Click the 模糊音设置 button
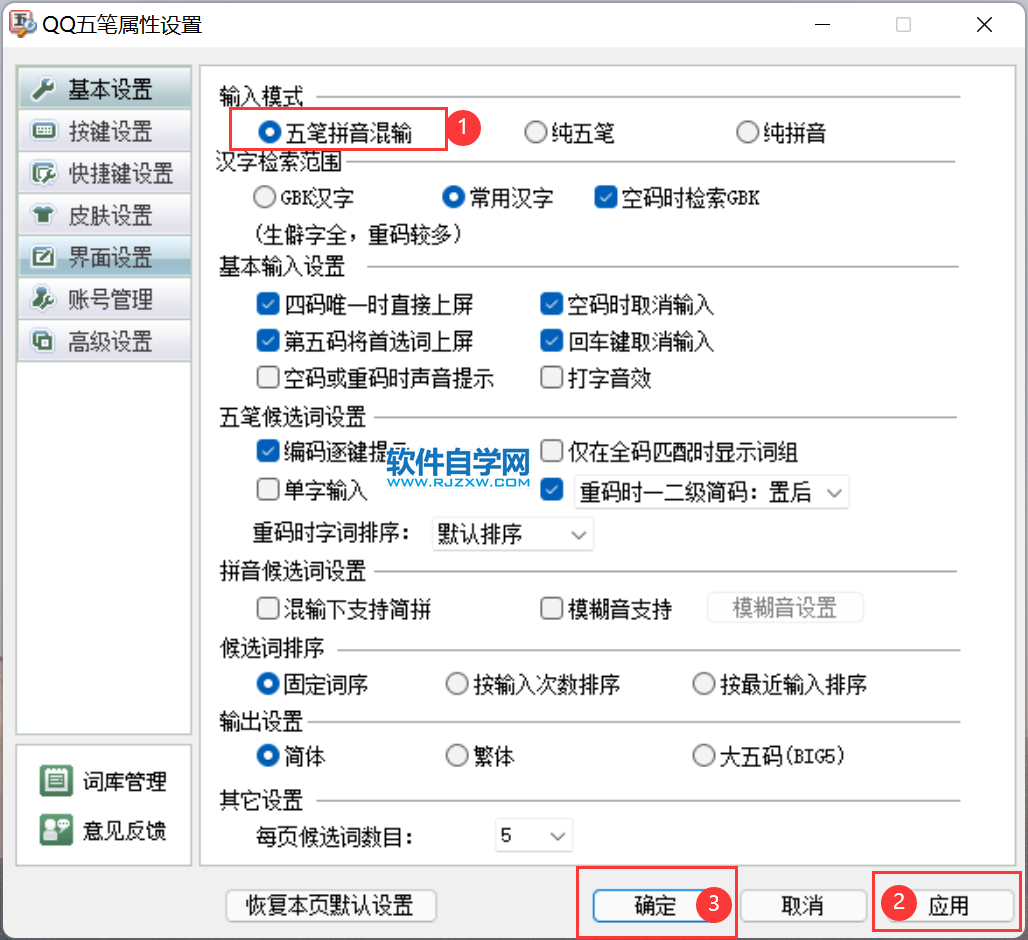The width and height of the screenshot is (1028, 940). coord(785,608)
